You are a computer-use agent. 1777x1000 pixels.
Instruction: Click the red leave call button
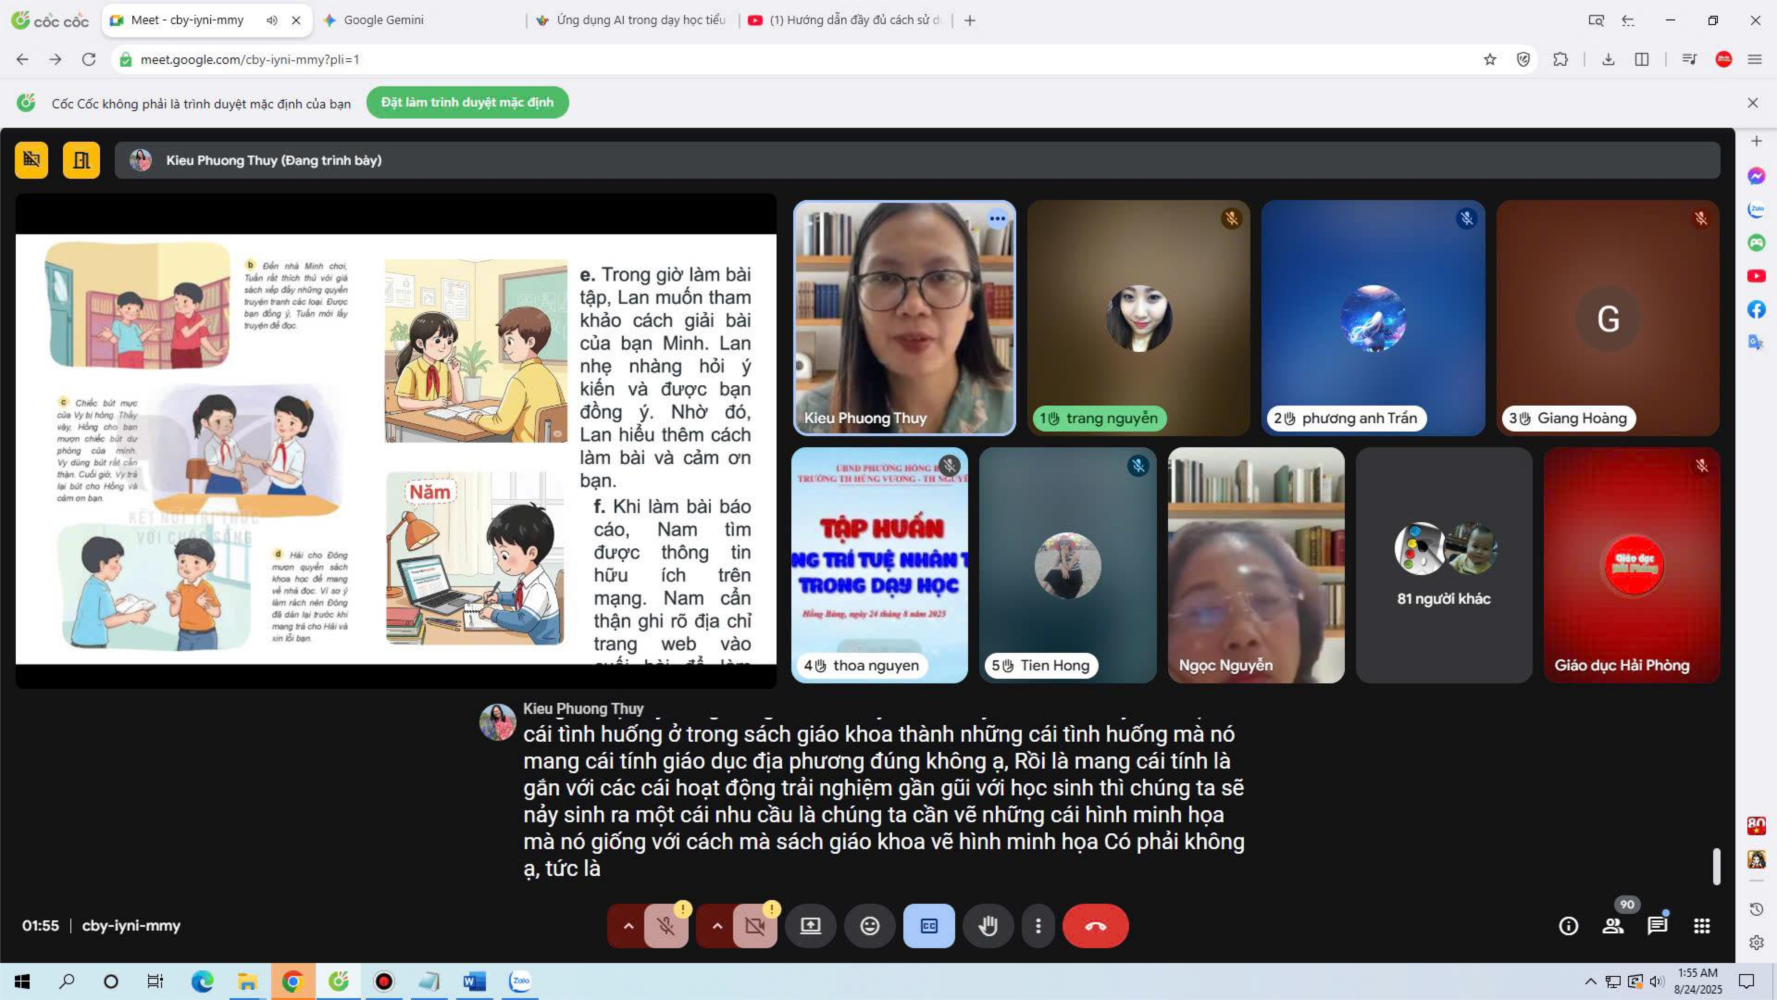(x=1095, y=926)
